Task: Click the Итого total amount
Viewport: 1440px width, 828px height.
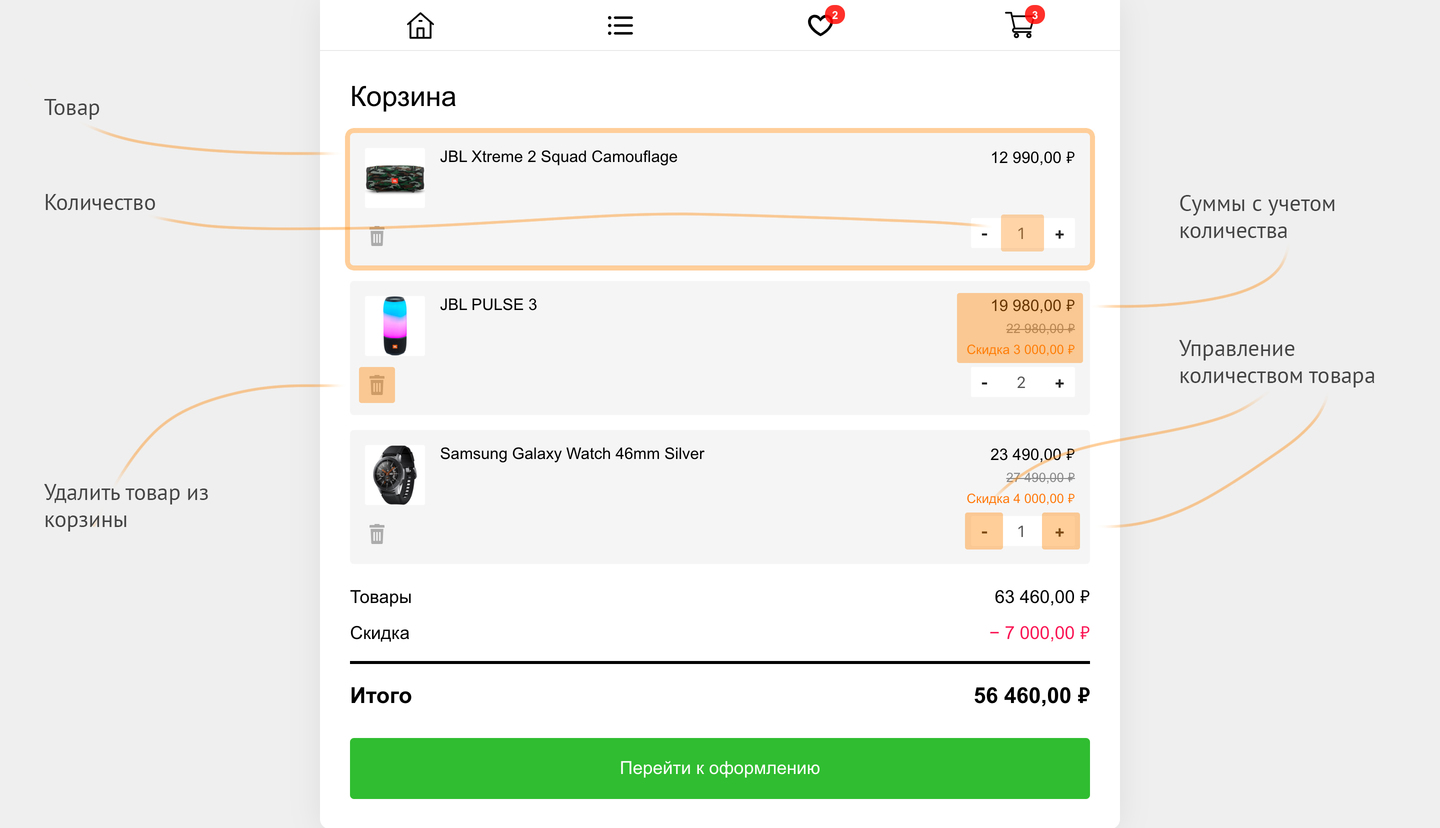Action: click(x=1032, y=695)
